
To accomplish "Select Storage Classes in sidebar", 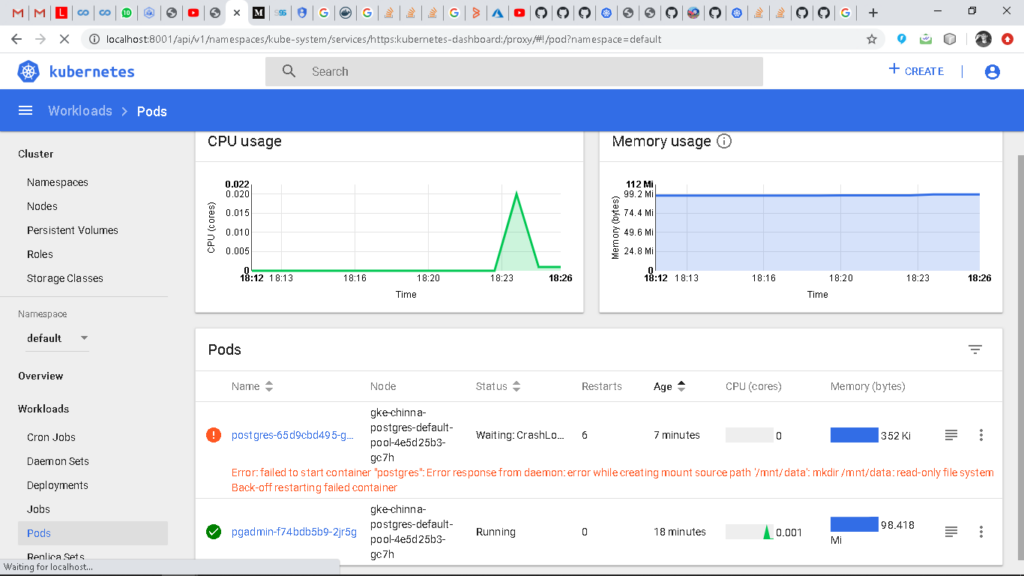I will [x=65, y=278].
